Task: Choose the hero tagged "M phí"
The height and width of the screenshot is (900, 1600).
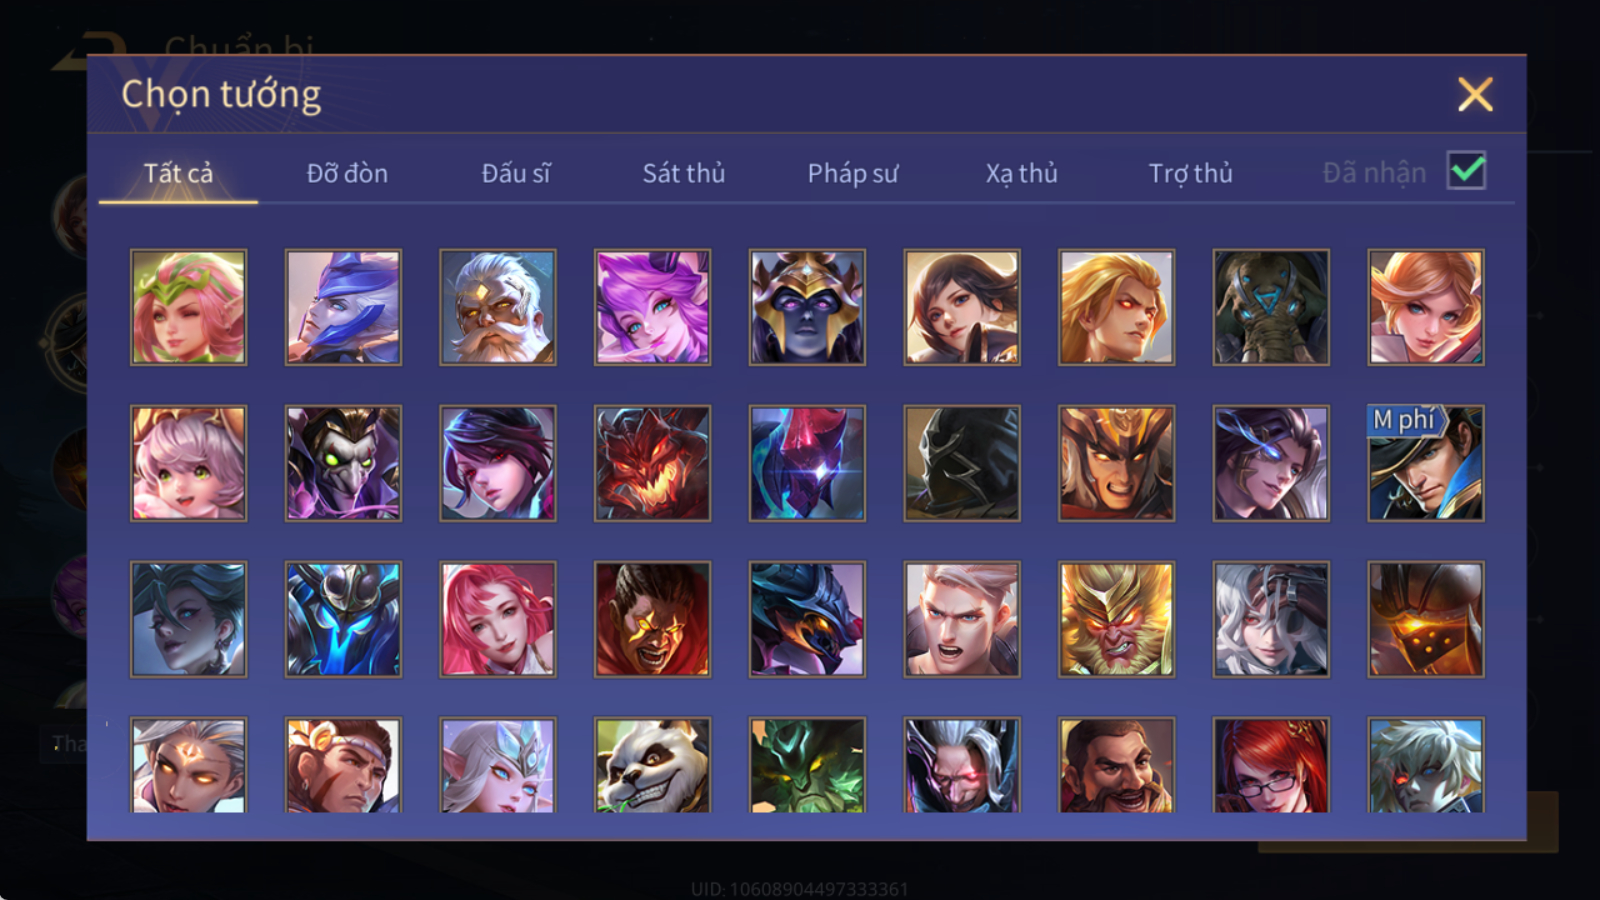Action: coord(1425,463)
